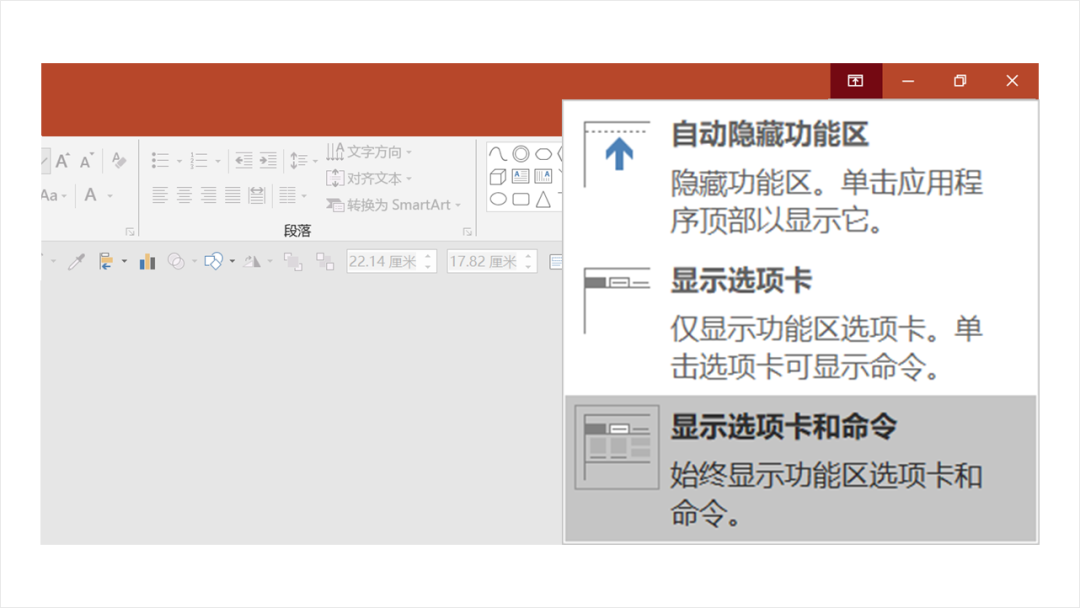1080x608 pixels.
Task: Decrease the 17.82 厘米 value with spinner
Action: pos(529,267)
